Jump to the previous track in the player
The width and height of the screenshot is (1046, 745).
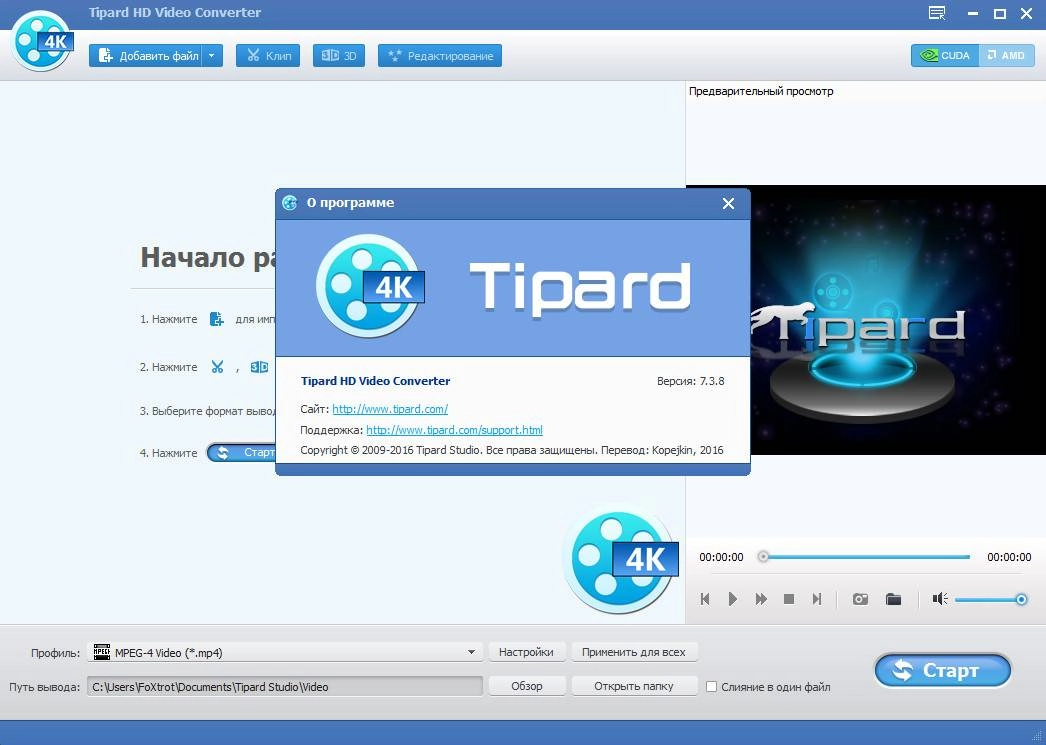point(705,599)
